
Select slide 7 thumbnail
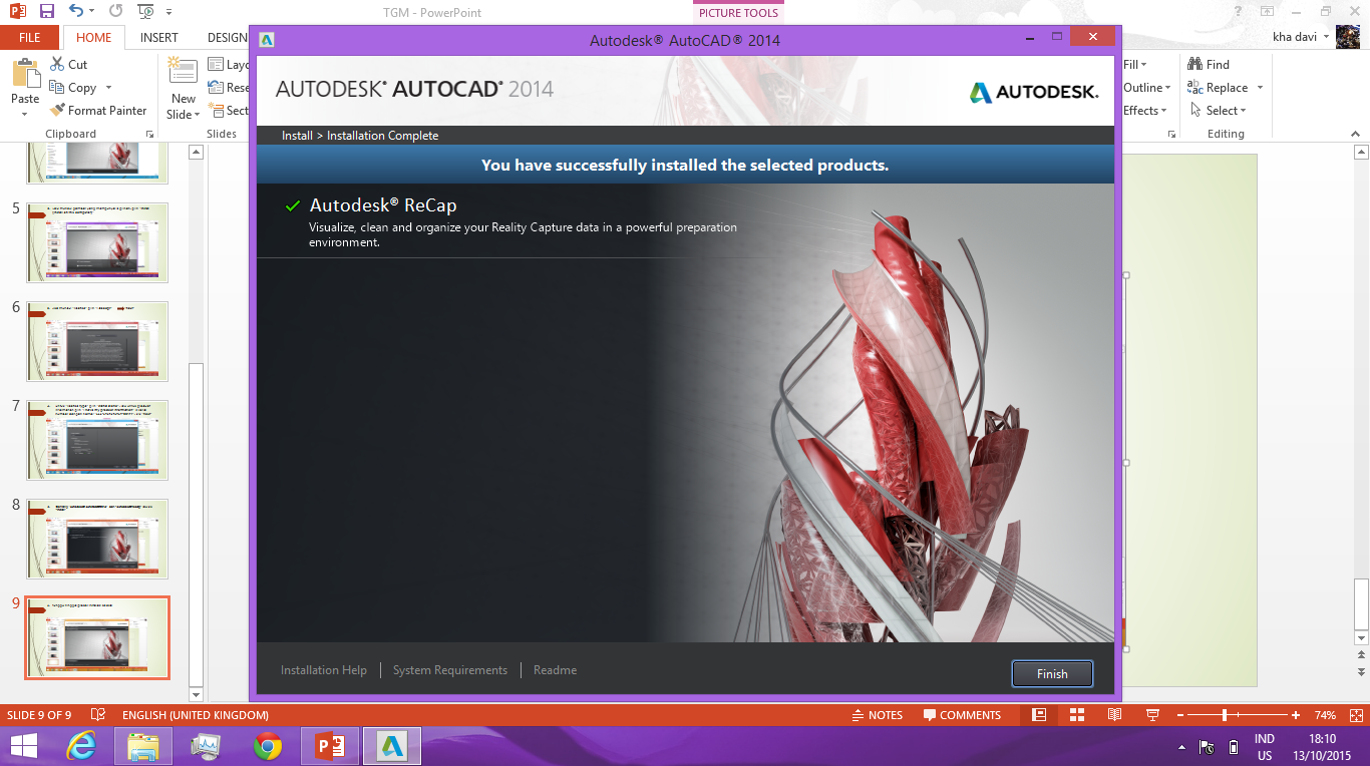(x=97, y=440)
